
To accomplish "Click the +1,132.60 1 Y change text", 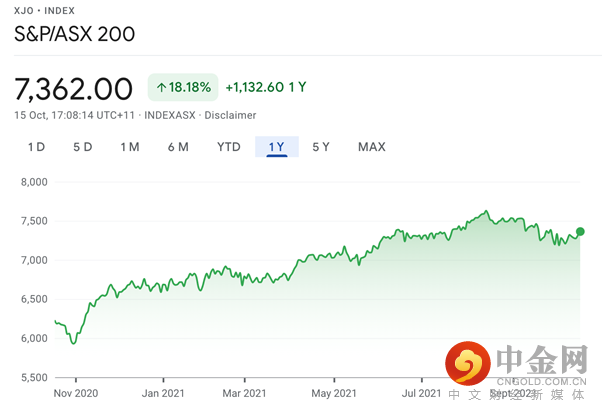I will click(265, 88).
